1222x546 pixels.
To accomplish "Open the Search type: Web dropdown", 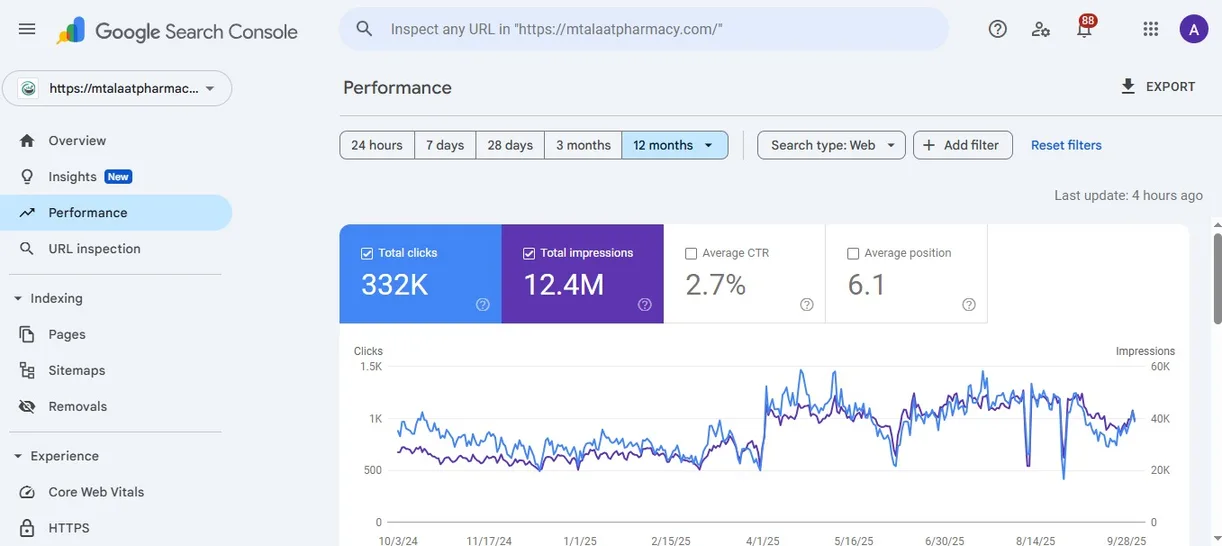I will pos(832,145).
